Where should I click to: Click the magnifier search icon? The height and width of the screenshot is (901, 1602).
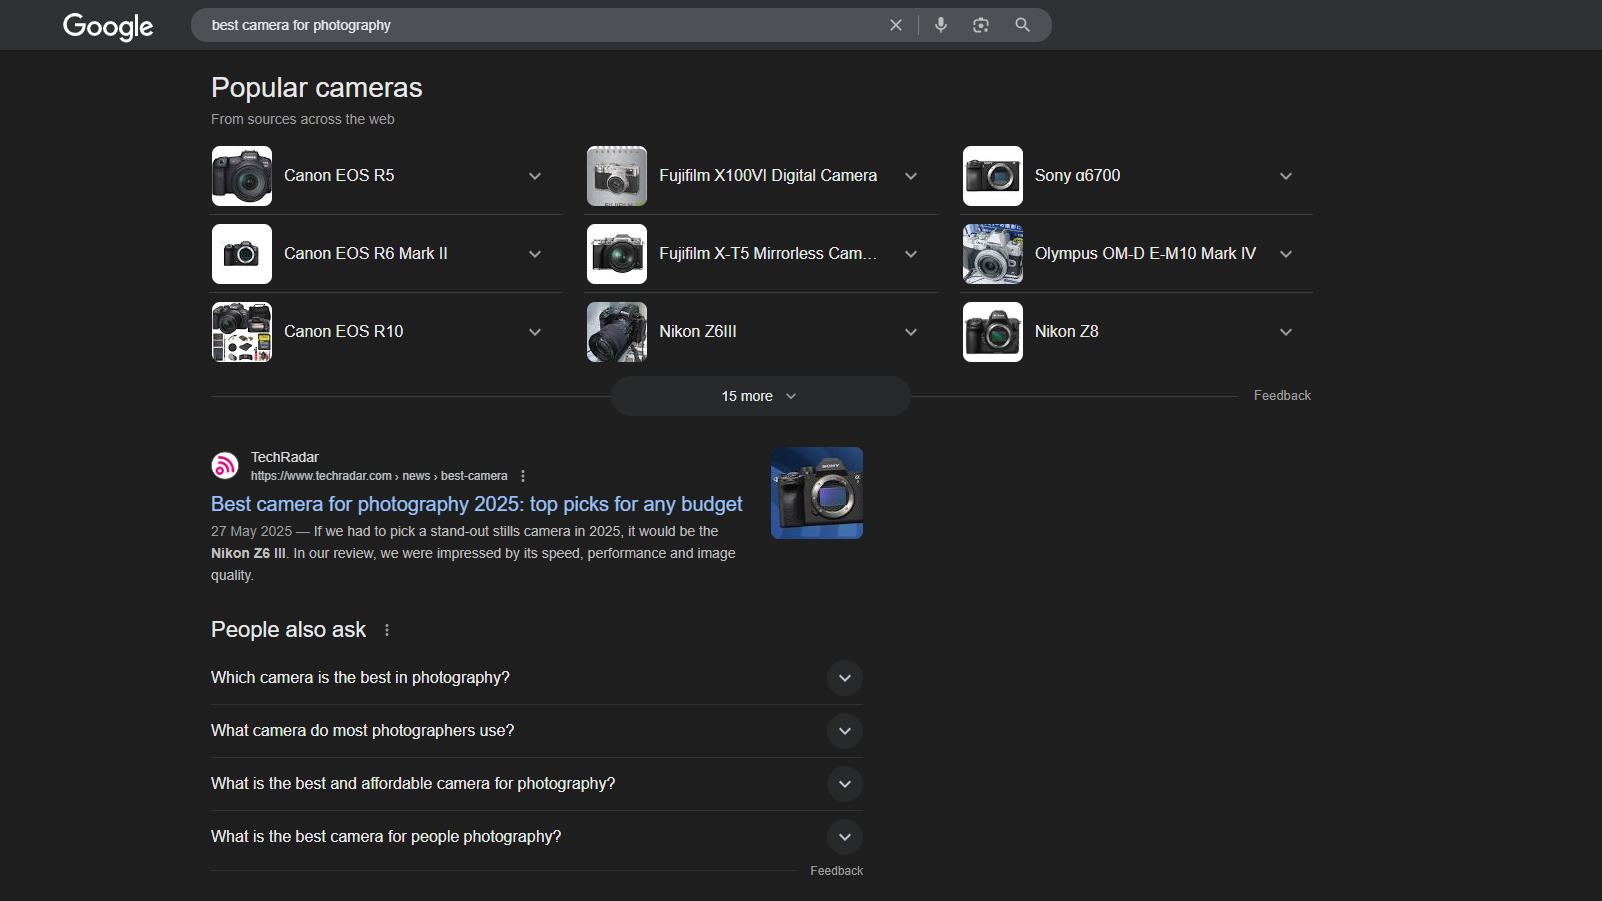[x=1022, y=25]
